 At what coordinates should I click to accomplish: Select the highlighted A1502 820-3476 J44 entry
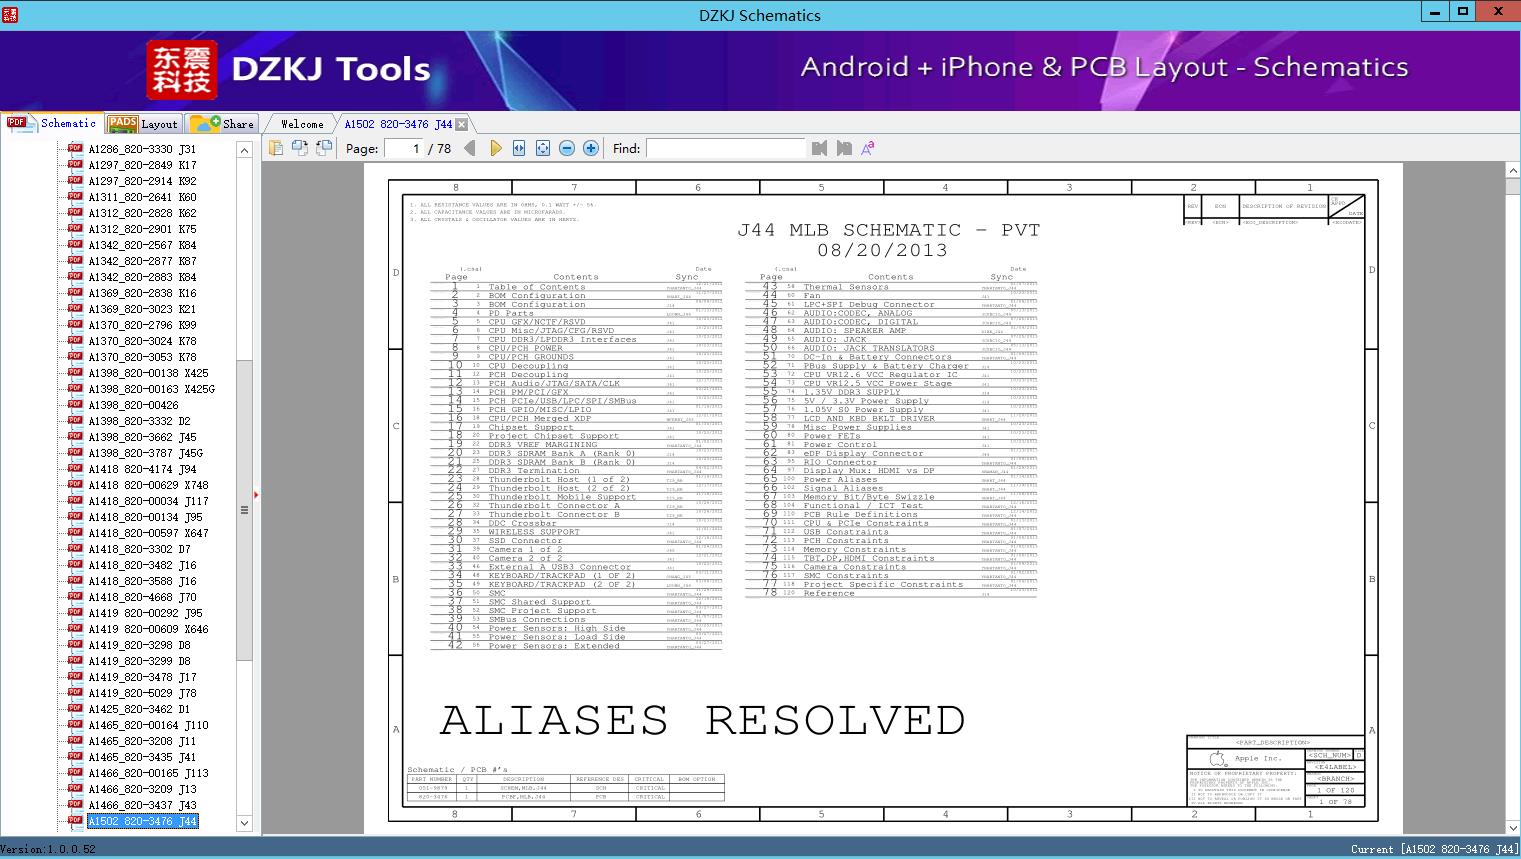point(142,821)
